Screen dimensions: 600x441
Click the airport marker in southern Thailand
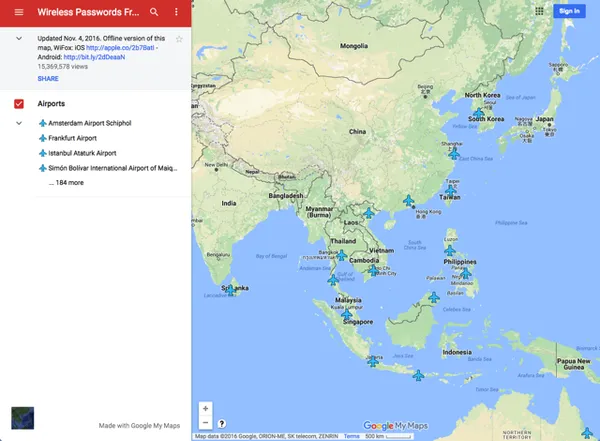point(333,280)
